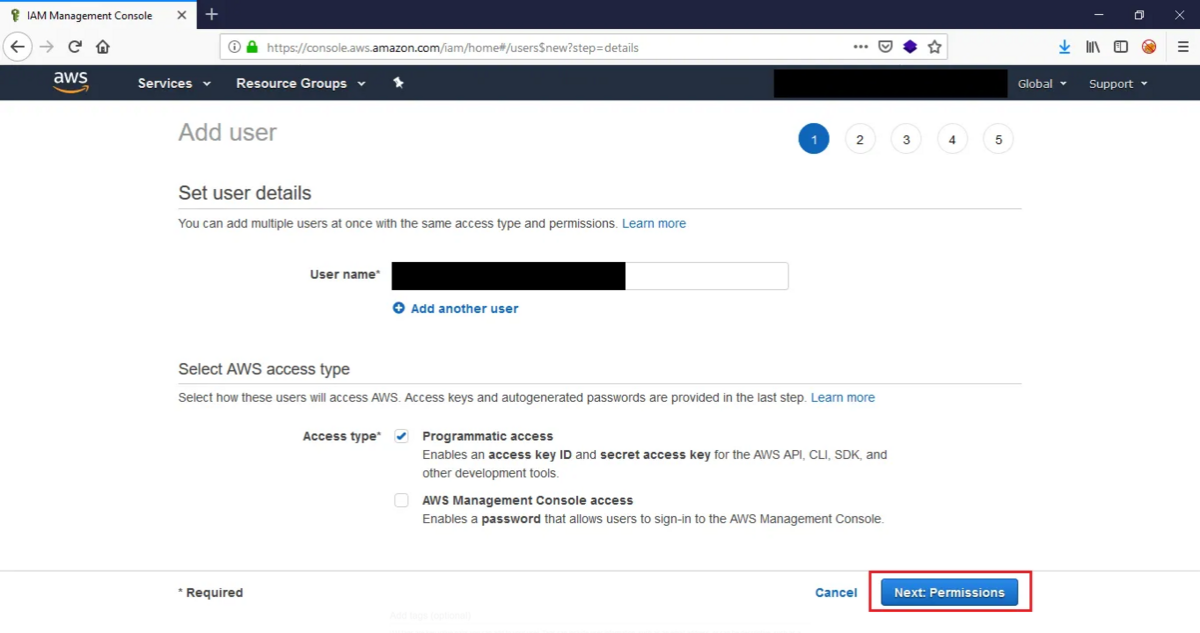Jump to wizard step 5 circle
This screenshot has height=633, width=1200.
998,140
